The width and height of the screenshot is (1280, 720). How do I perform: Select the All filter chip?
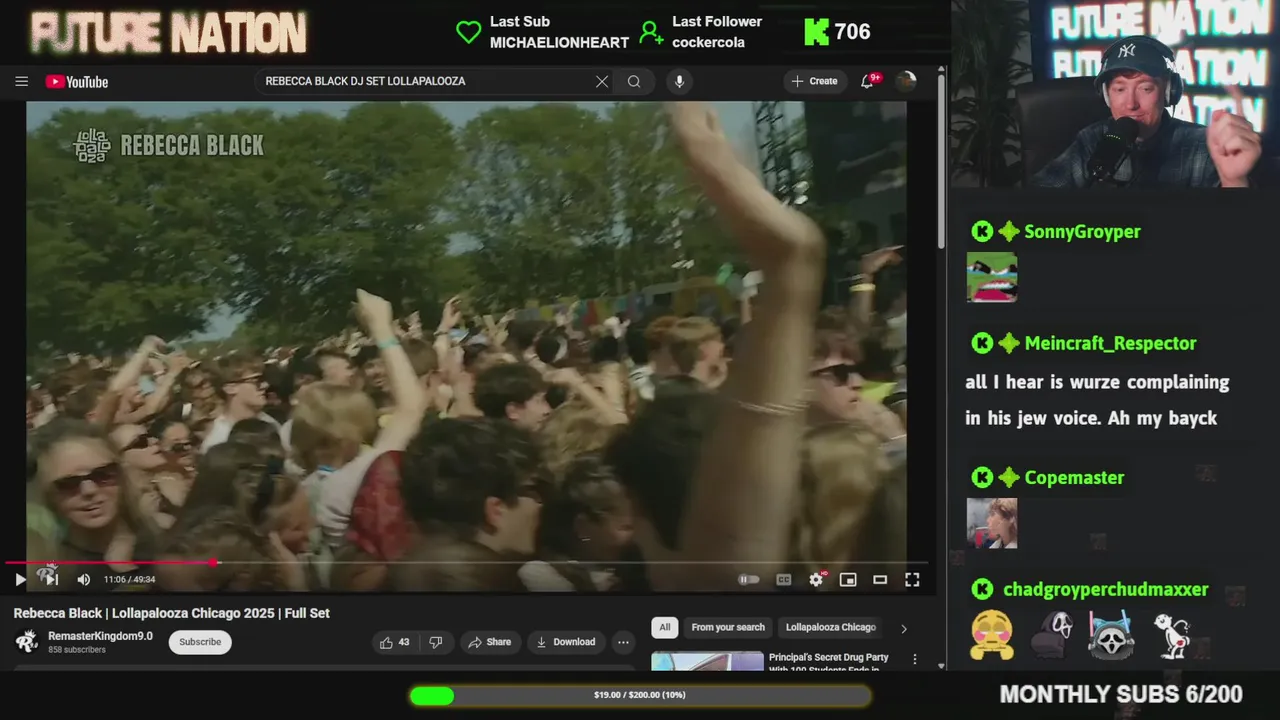coord(664,627)
